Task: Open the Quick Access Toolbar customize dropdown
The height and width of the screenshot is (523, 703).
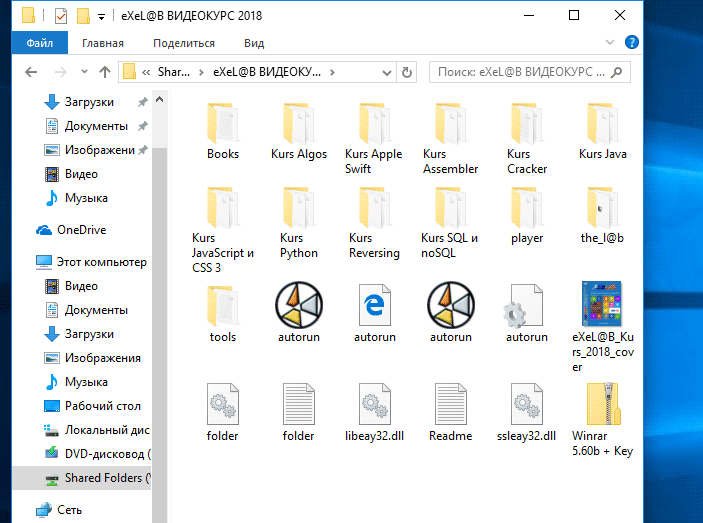Action: pos(102,17)
